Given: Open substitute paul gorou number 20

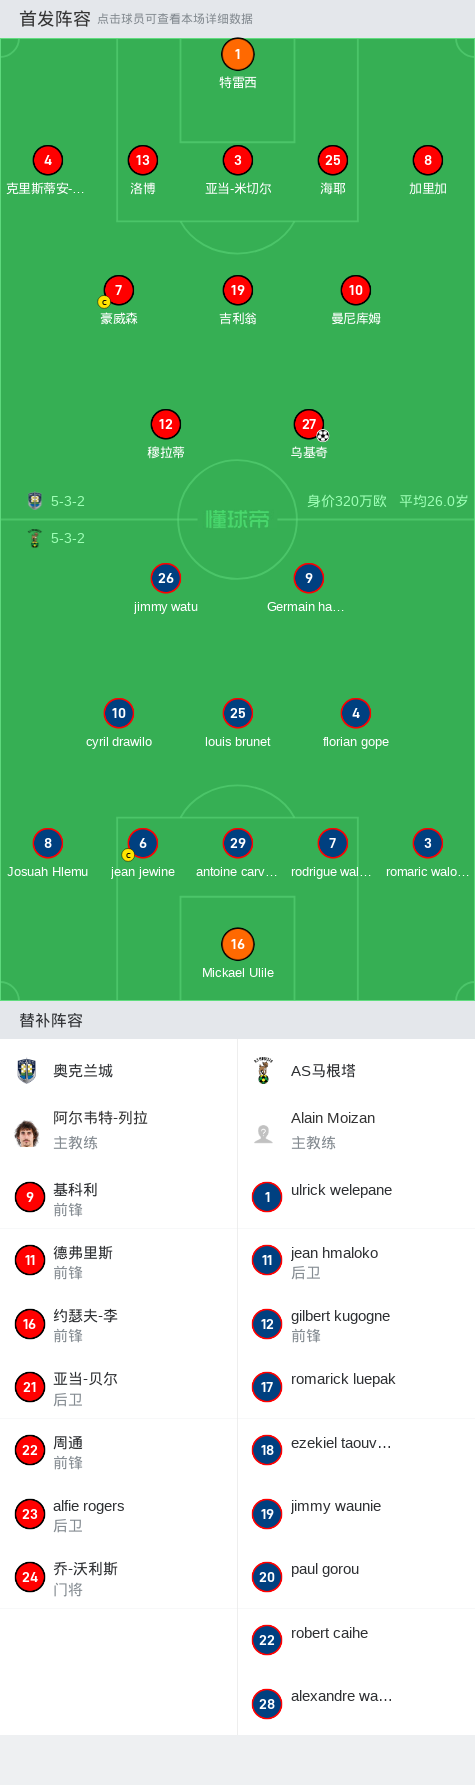Looking at the screenshot, I should 267,1577.
